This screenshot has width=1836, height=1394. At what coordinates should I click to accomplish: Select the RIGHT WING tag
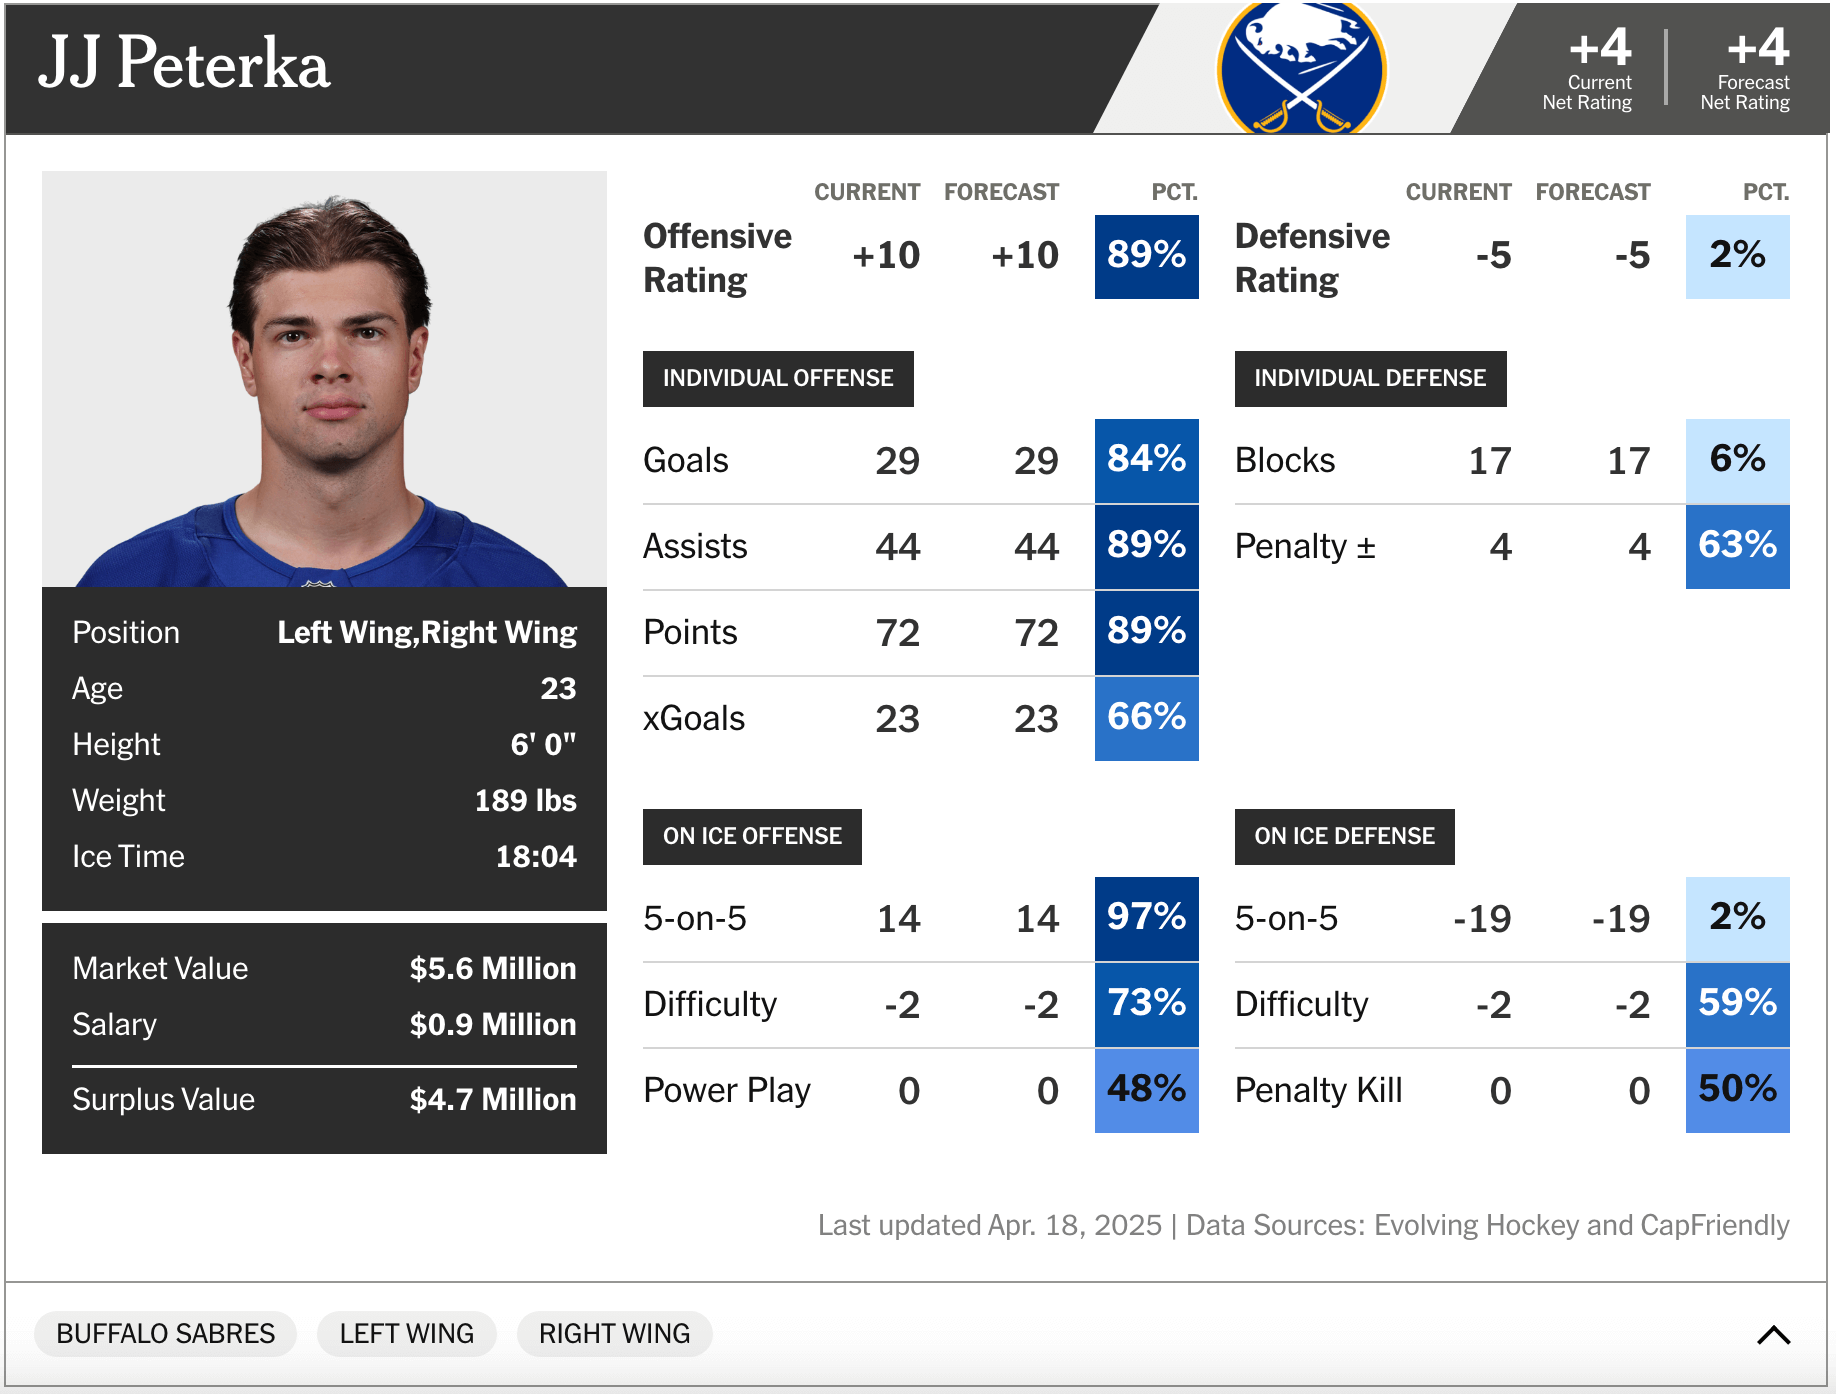click(614, 1334)
